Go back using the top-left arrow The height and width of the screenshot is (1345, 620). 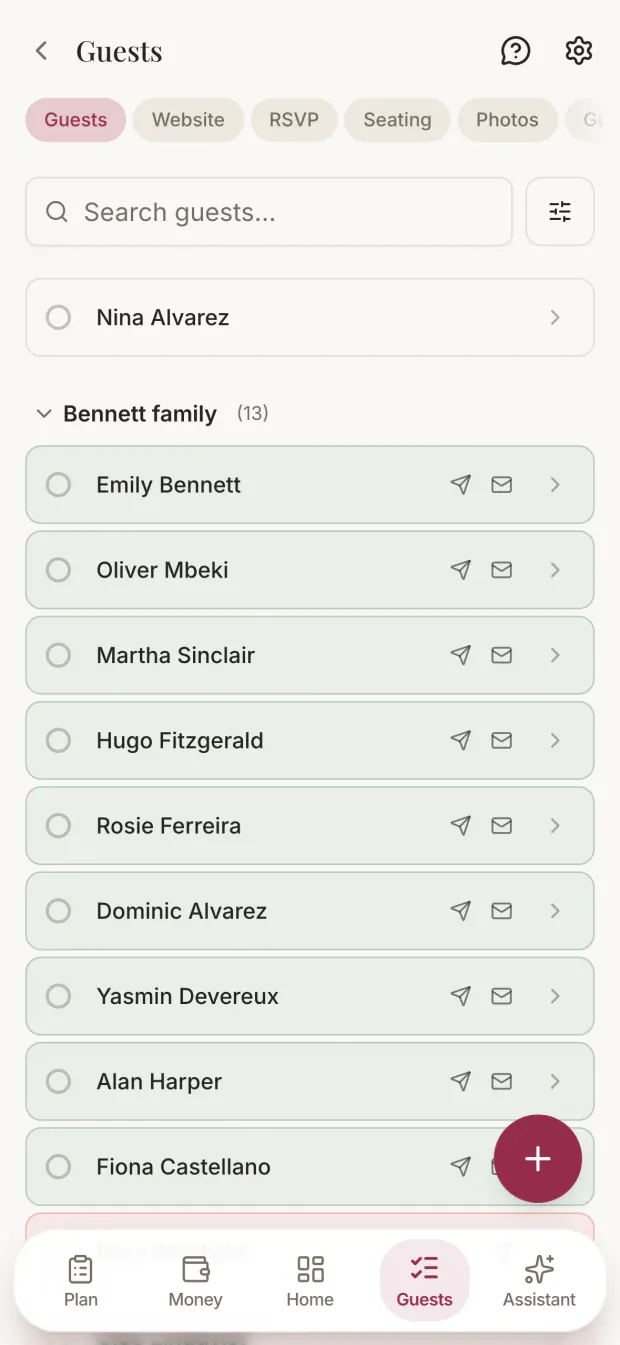[41, 51]
